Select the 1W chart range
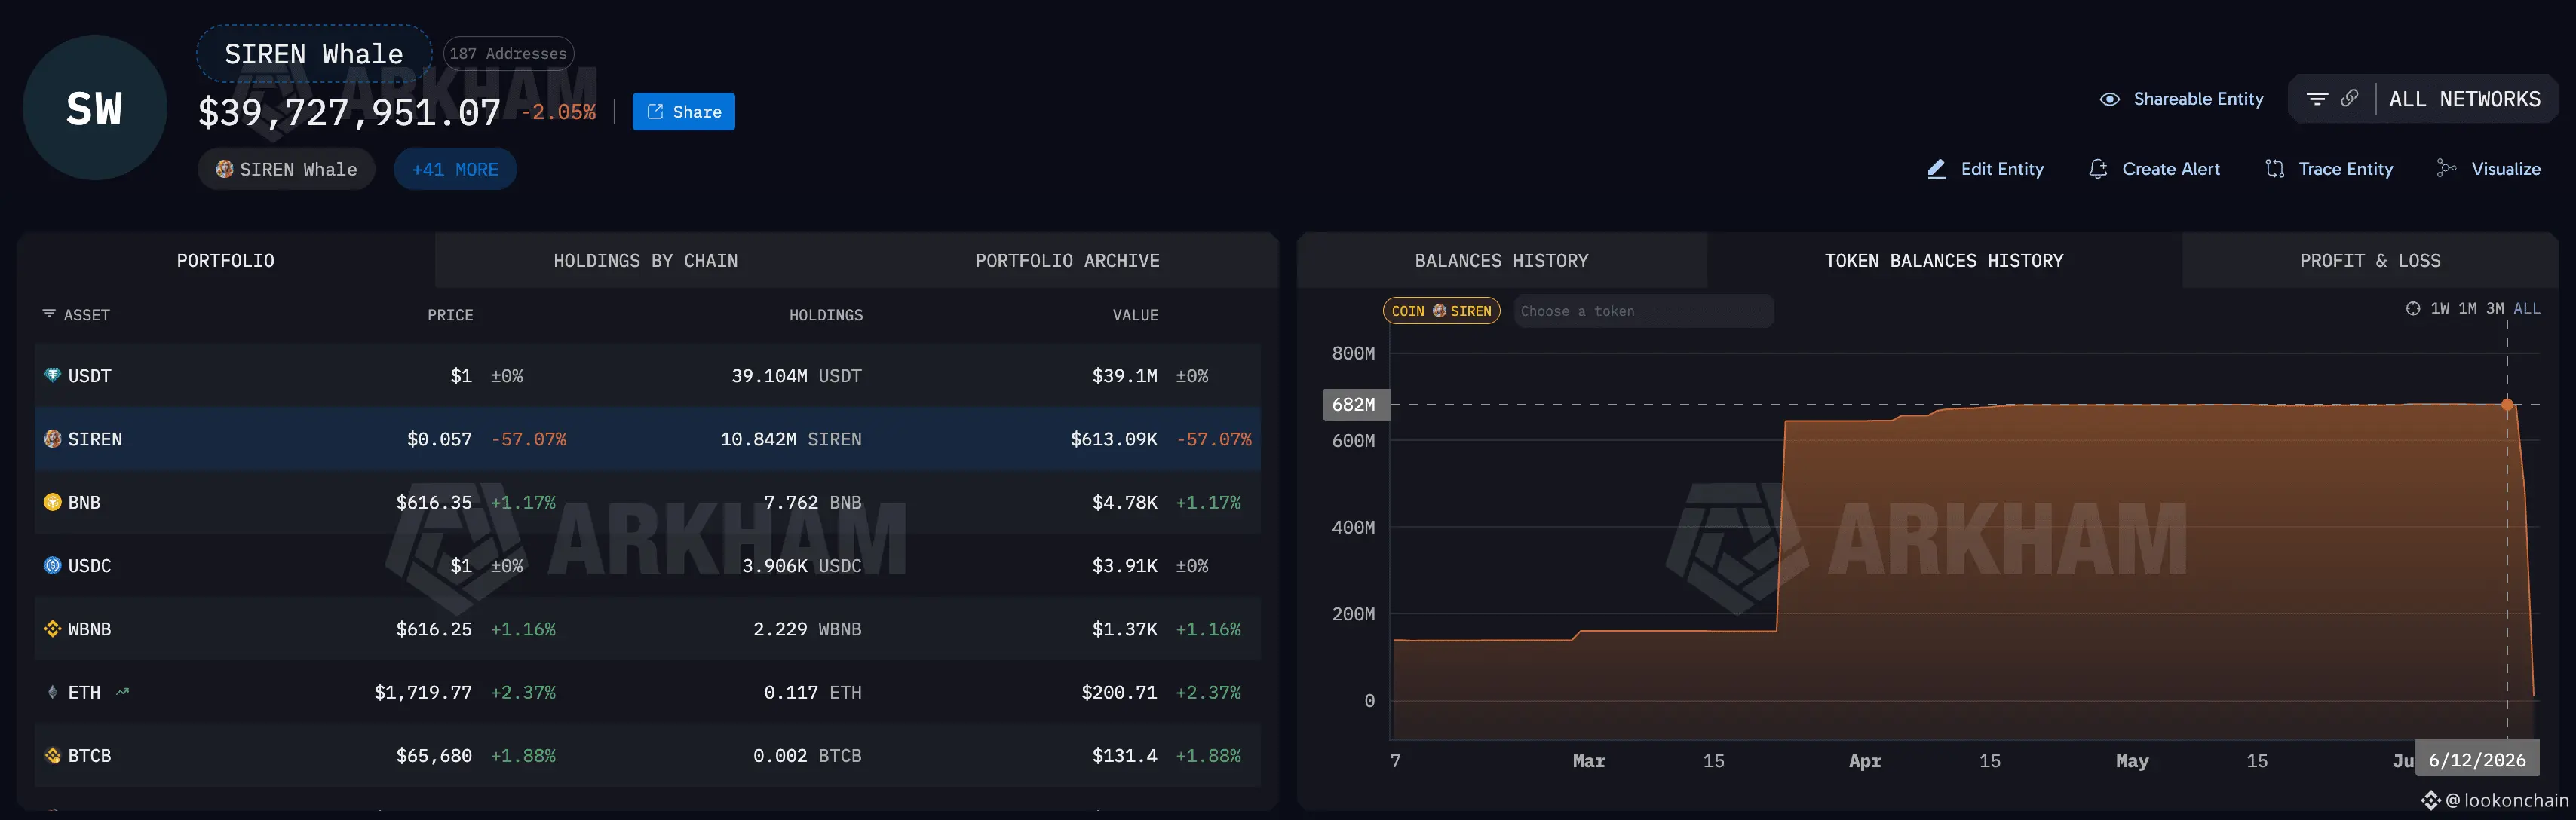2576x820 pixels. (x=2440, y=309)
